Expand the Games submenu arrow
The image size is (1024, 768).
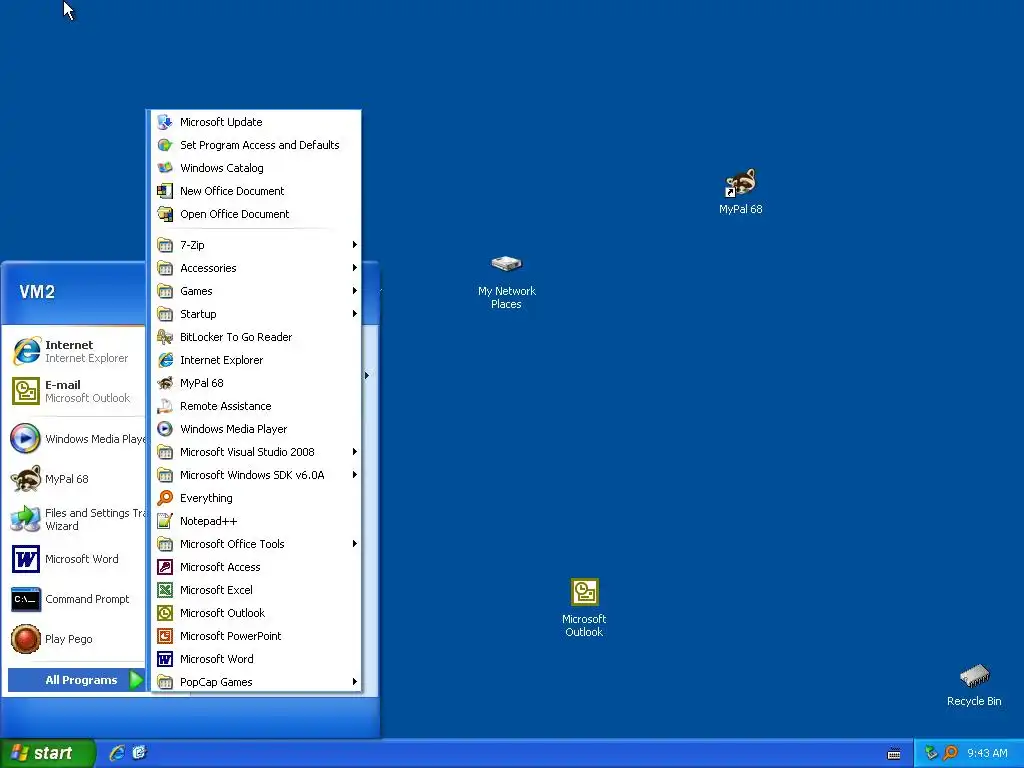coord(355,291)
